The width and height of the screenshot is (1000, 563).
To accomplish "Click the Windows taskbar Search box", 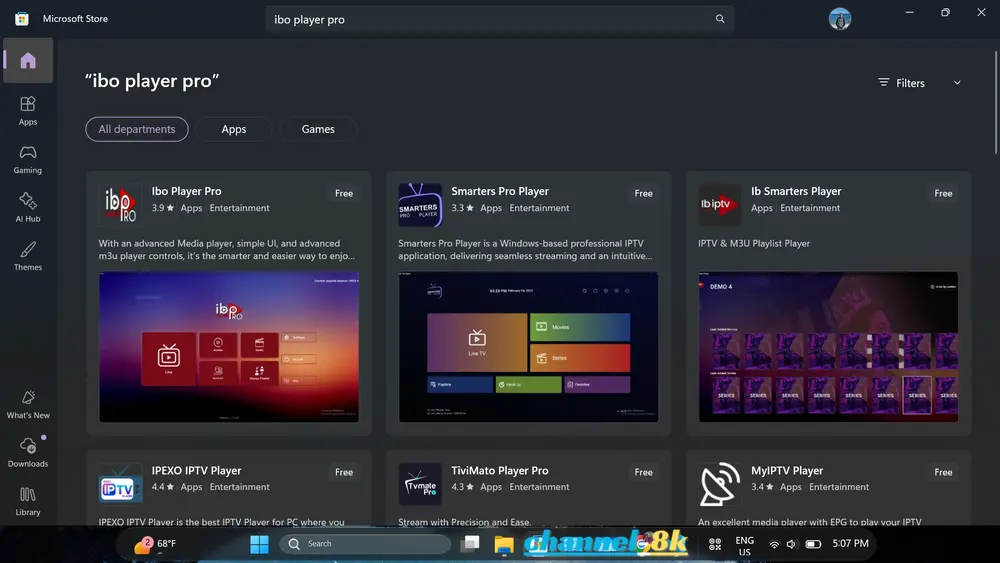I will [365, 544].
